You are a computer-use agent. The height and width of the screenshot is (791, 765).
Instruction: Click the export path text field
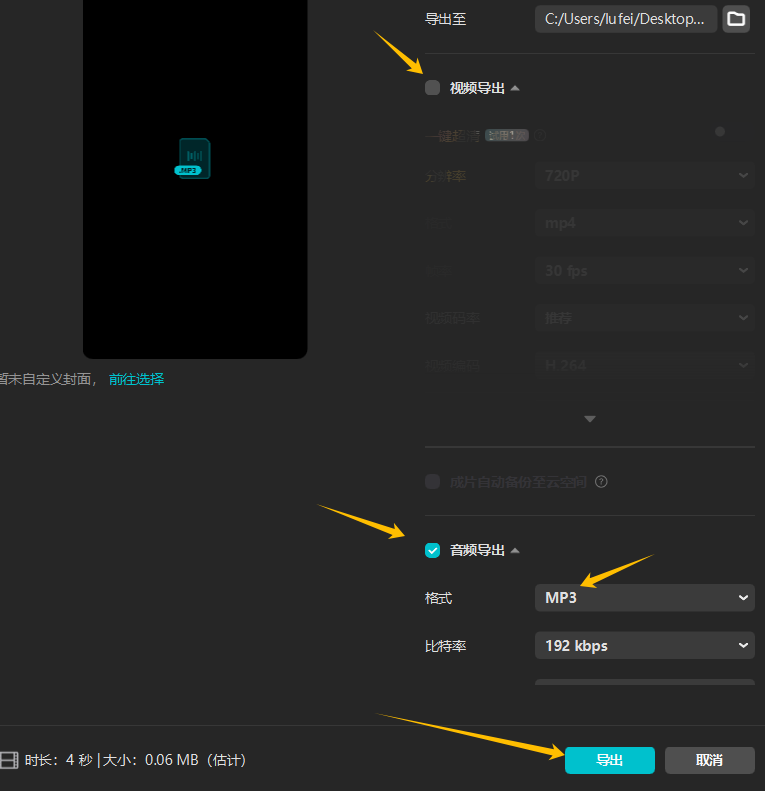(x=625, y=18)
